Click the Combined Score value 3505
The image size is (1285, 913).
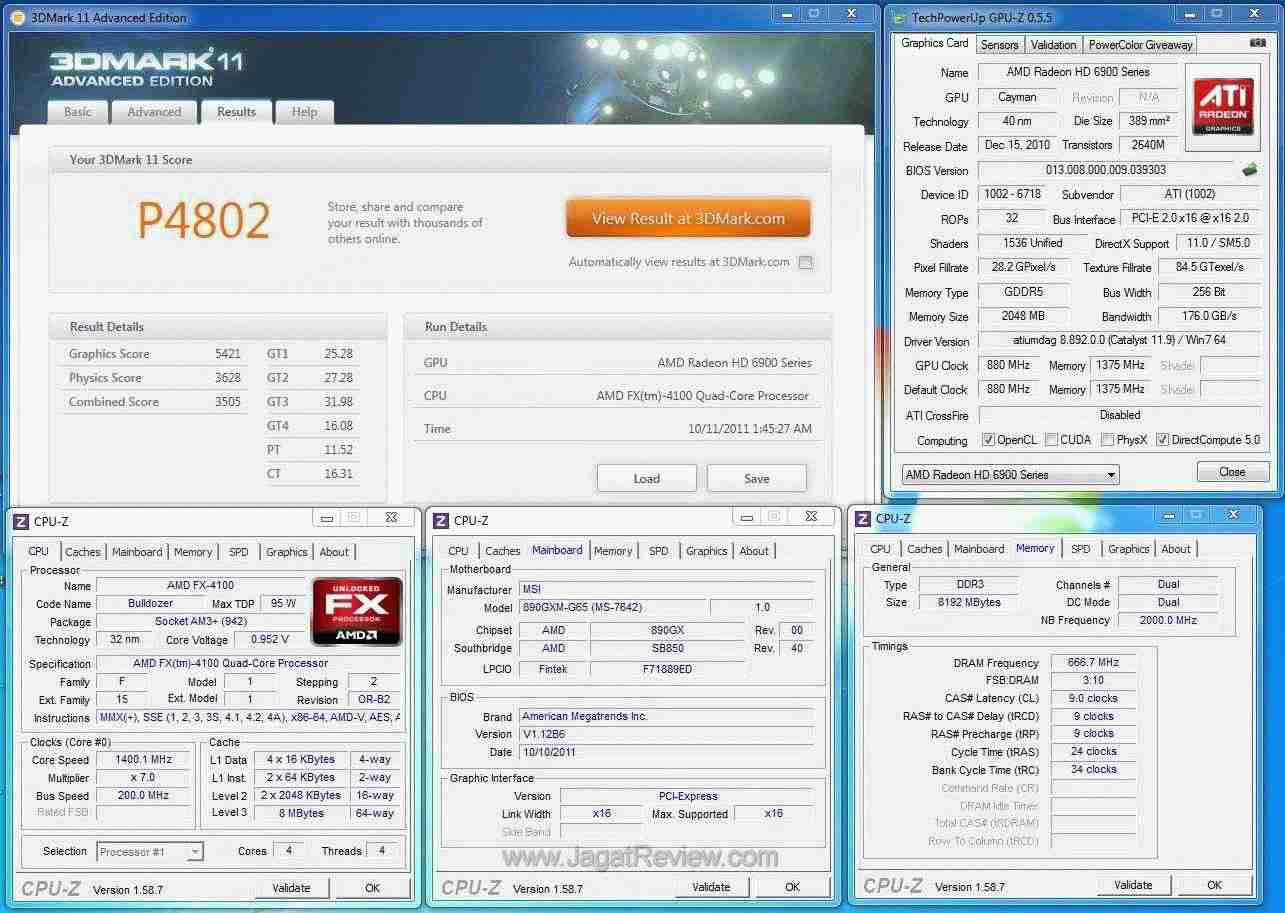pos(227,402)
